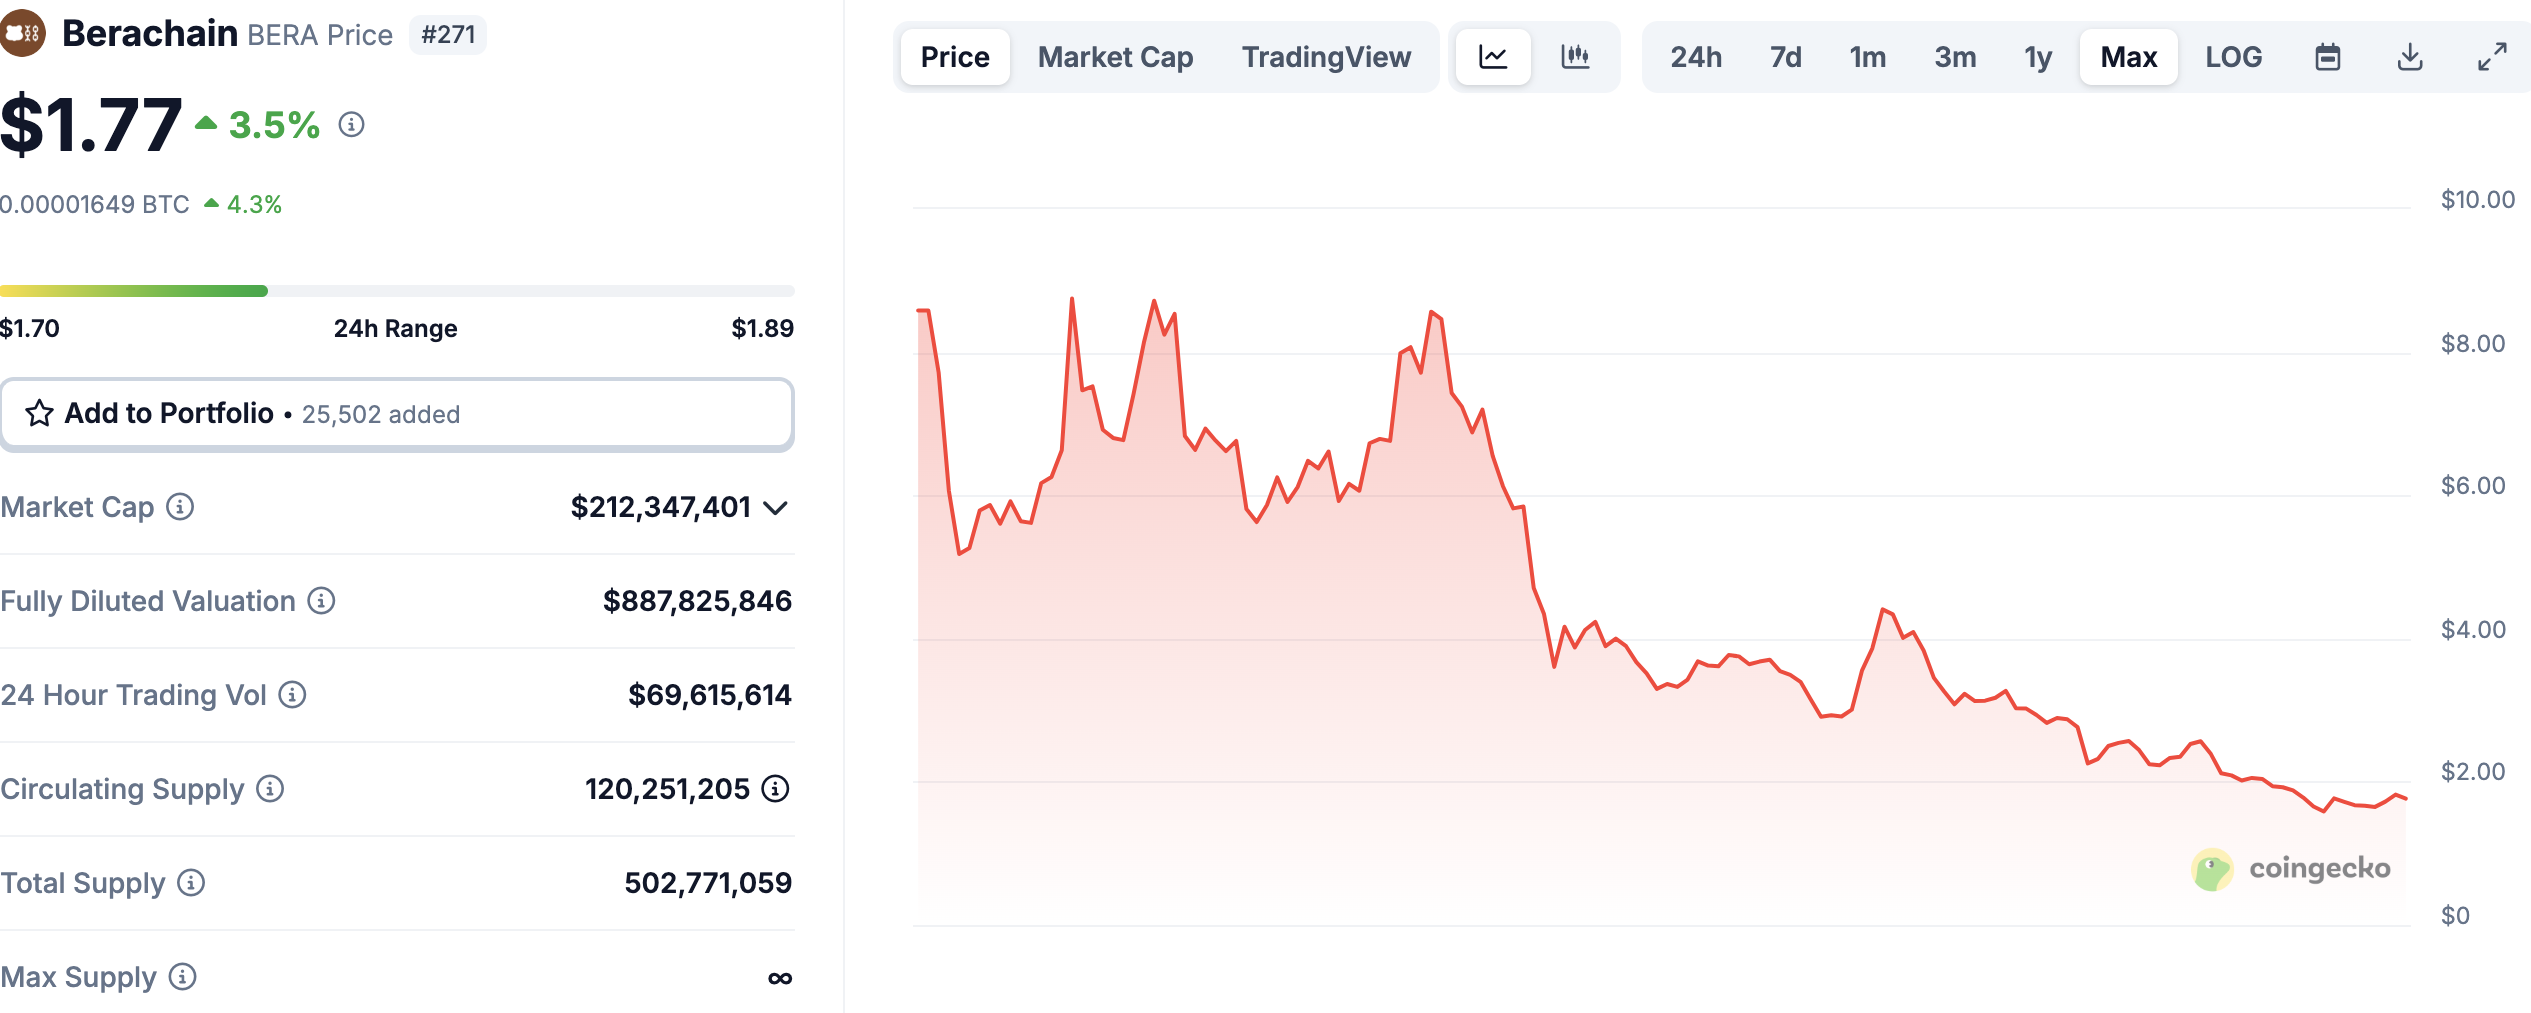Viewport: 2531px width, 1013px height.
Task: Click the Berachain bear logo icon
Action: [22, 34]
